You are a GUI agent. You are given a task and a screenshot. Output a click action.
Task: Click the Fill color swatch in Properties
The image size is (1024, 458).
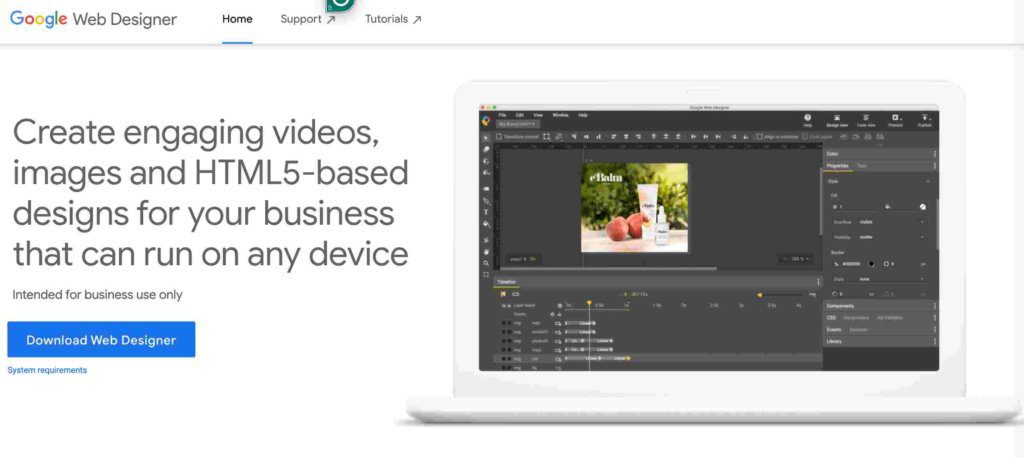923,206
